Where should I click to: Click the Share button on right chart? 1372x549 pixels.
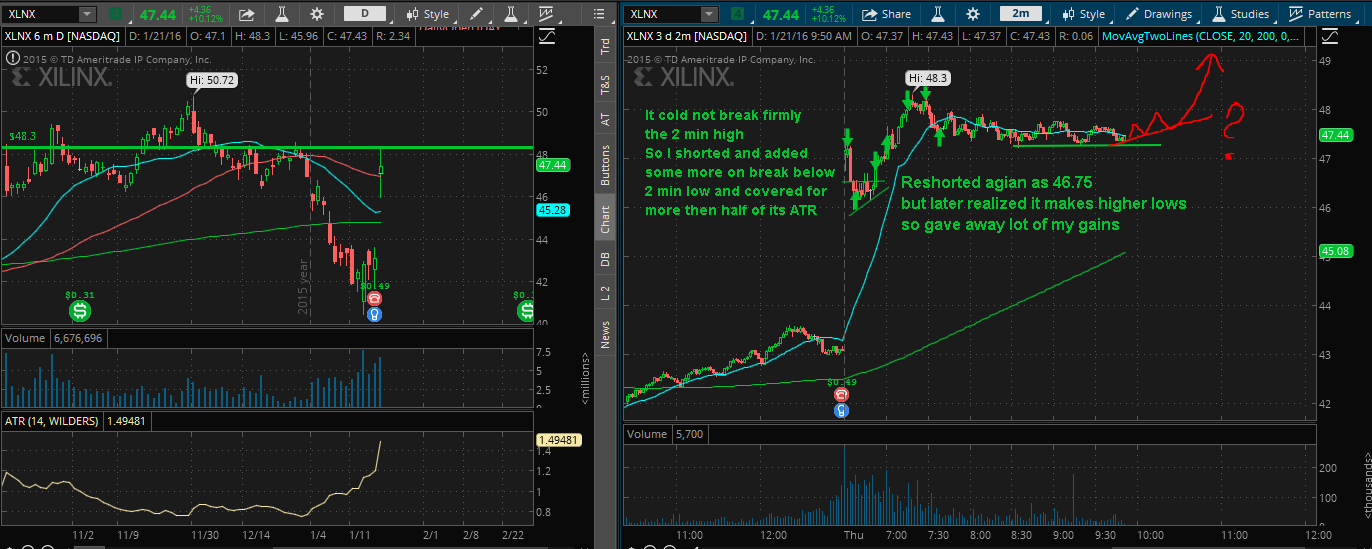pos(886,14)
